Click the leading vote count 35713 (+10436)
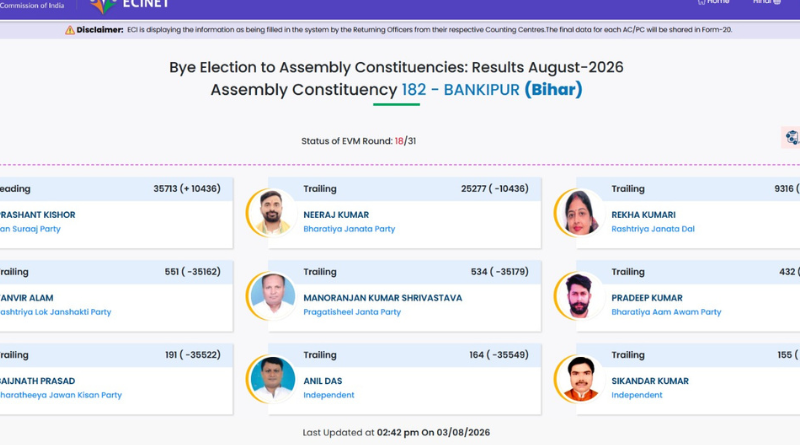 pyautogui.click(x=187, y=189)
